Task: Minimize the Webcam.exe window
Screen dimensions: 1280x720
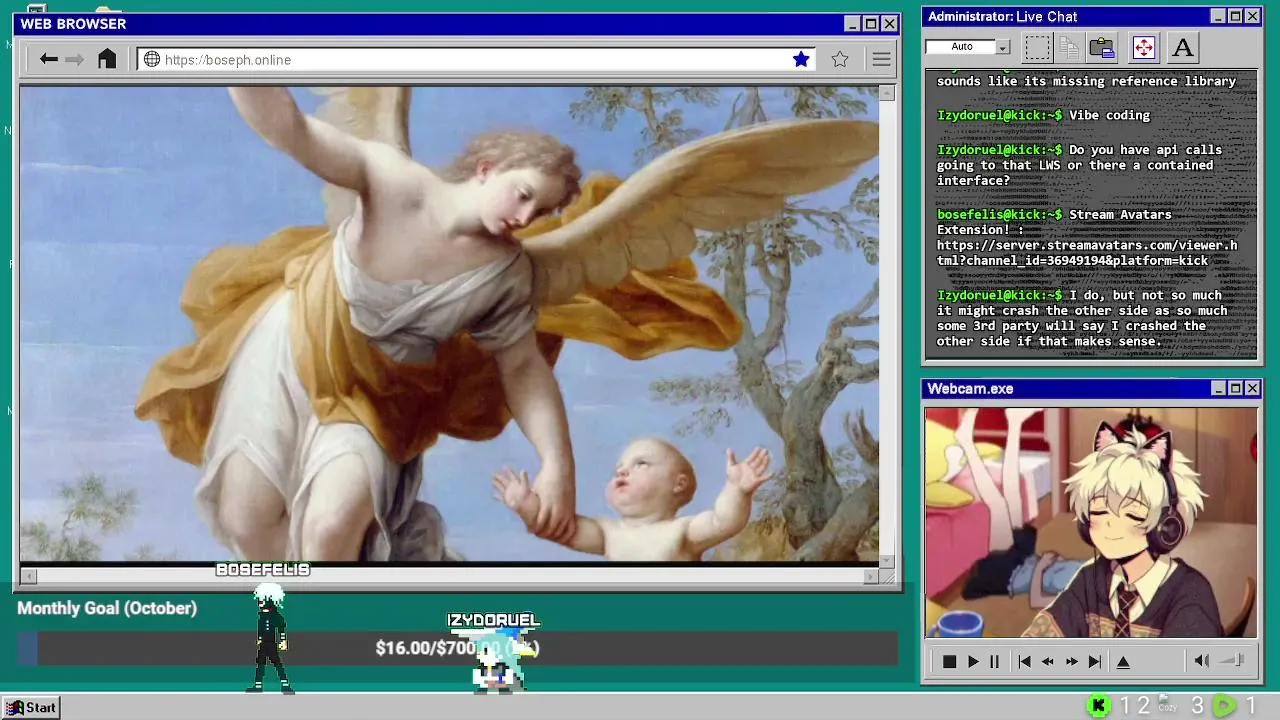Action: pyautogui.click(x=1218, y=388)
